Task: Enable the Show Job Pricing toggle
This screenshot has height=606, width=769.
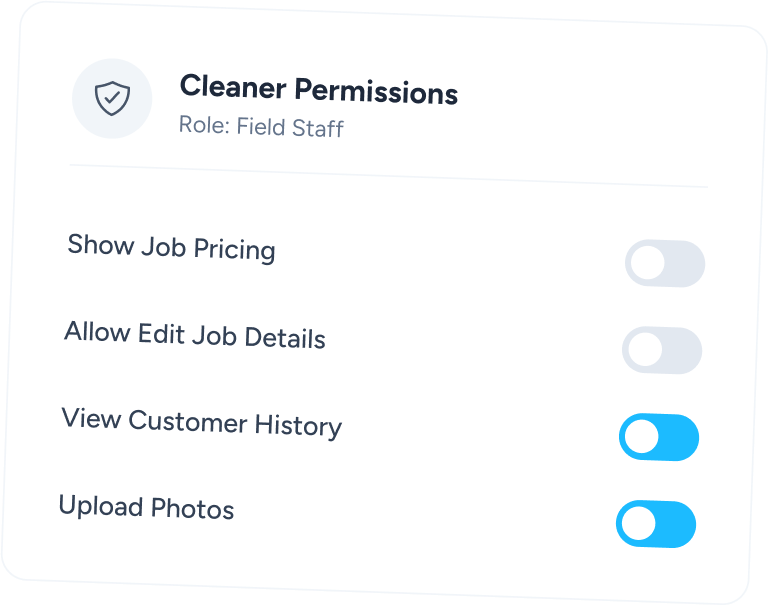Action: (665, 264)
